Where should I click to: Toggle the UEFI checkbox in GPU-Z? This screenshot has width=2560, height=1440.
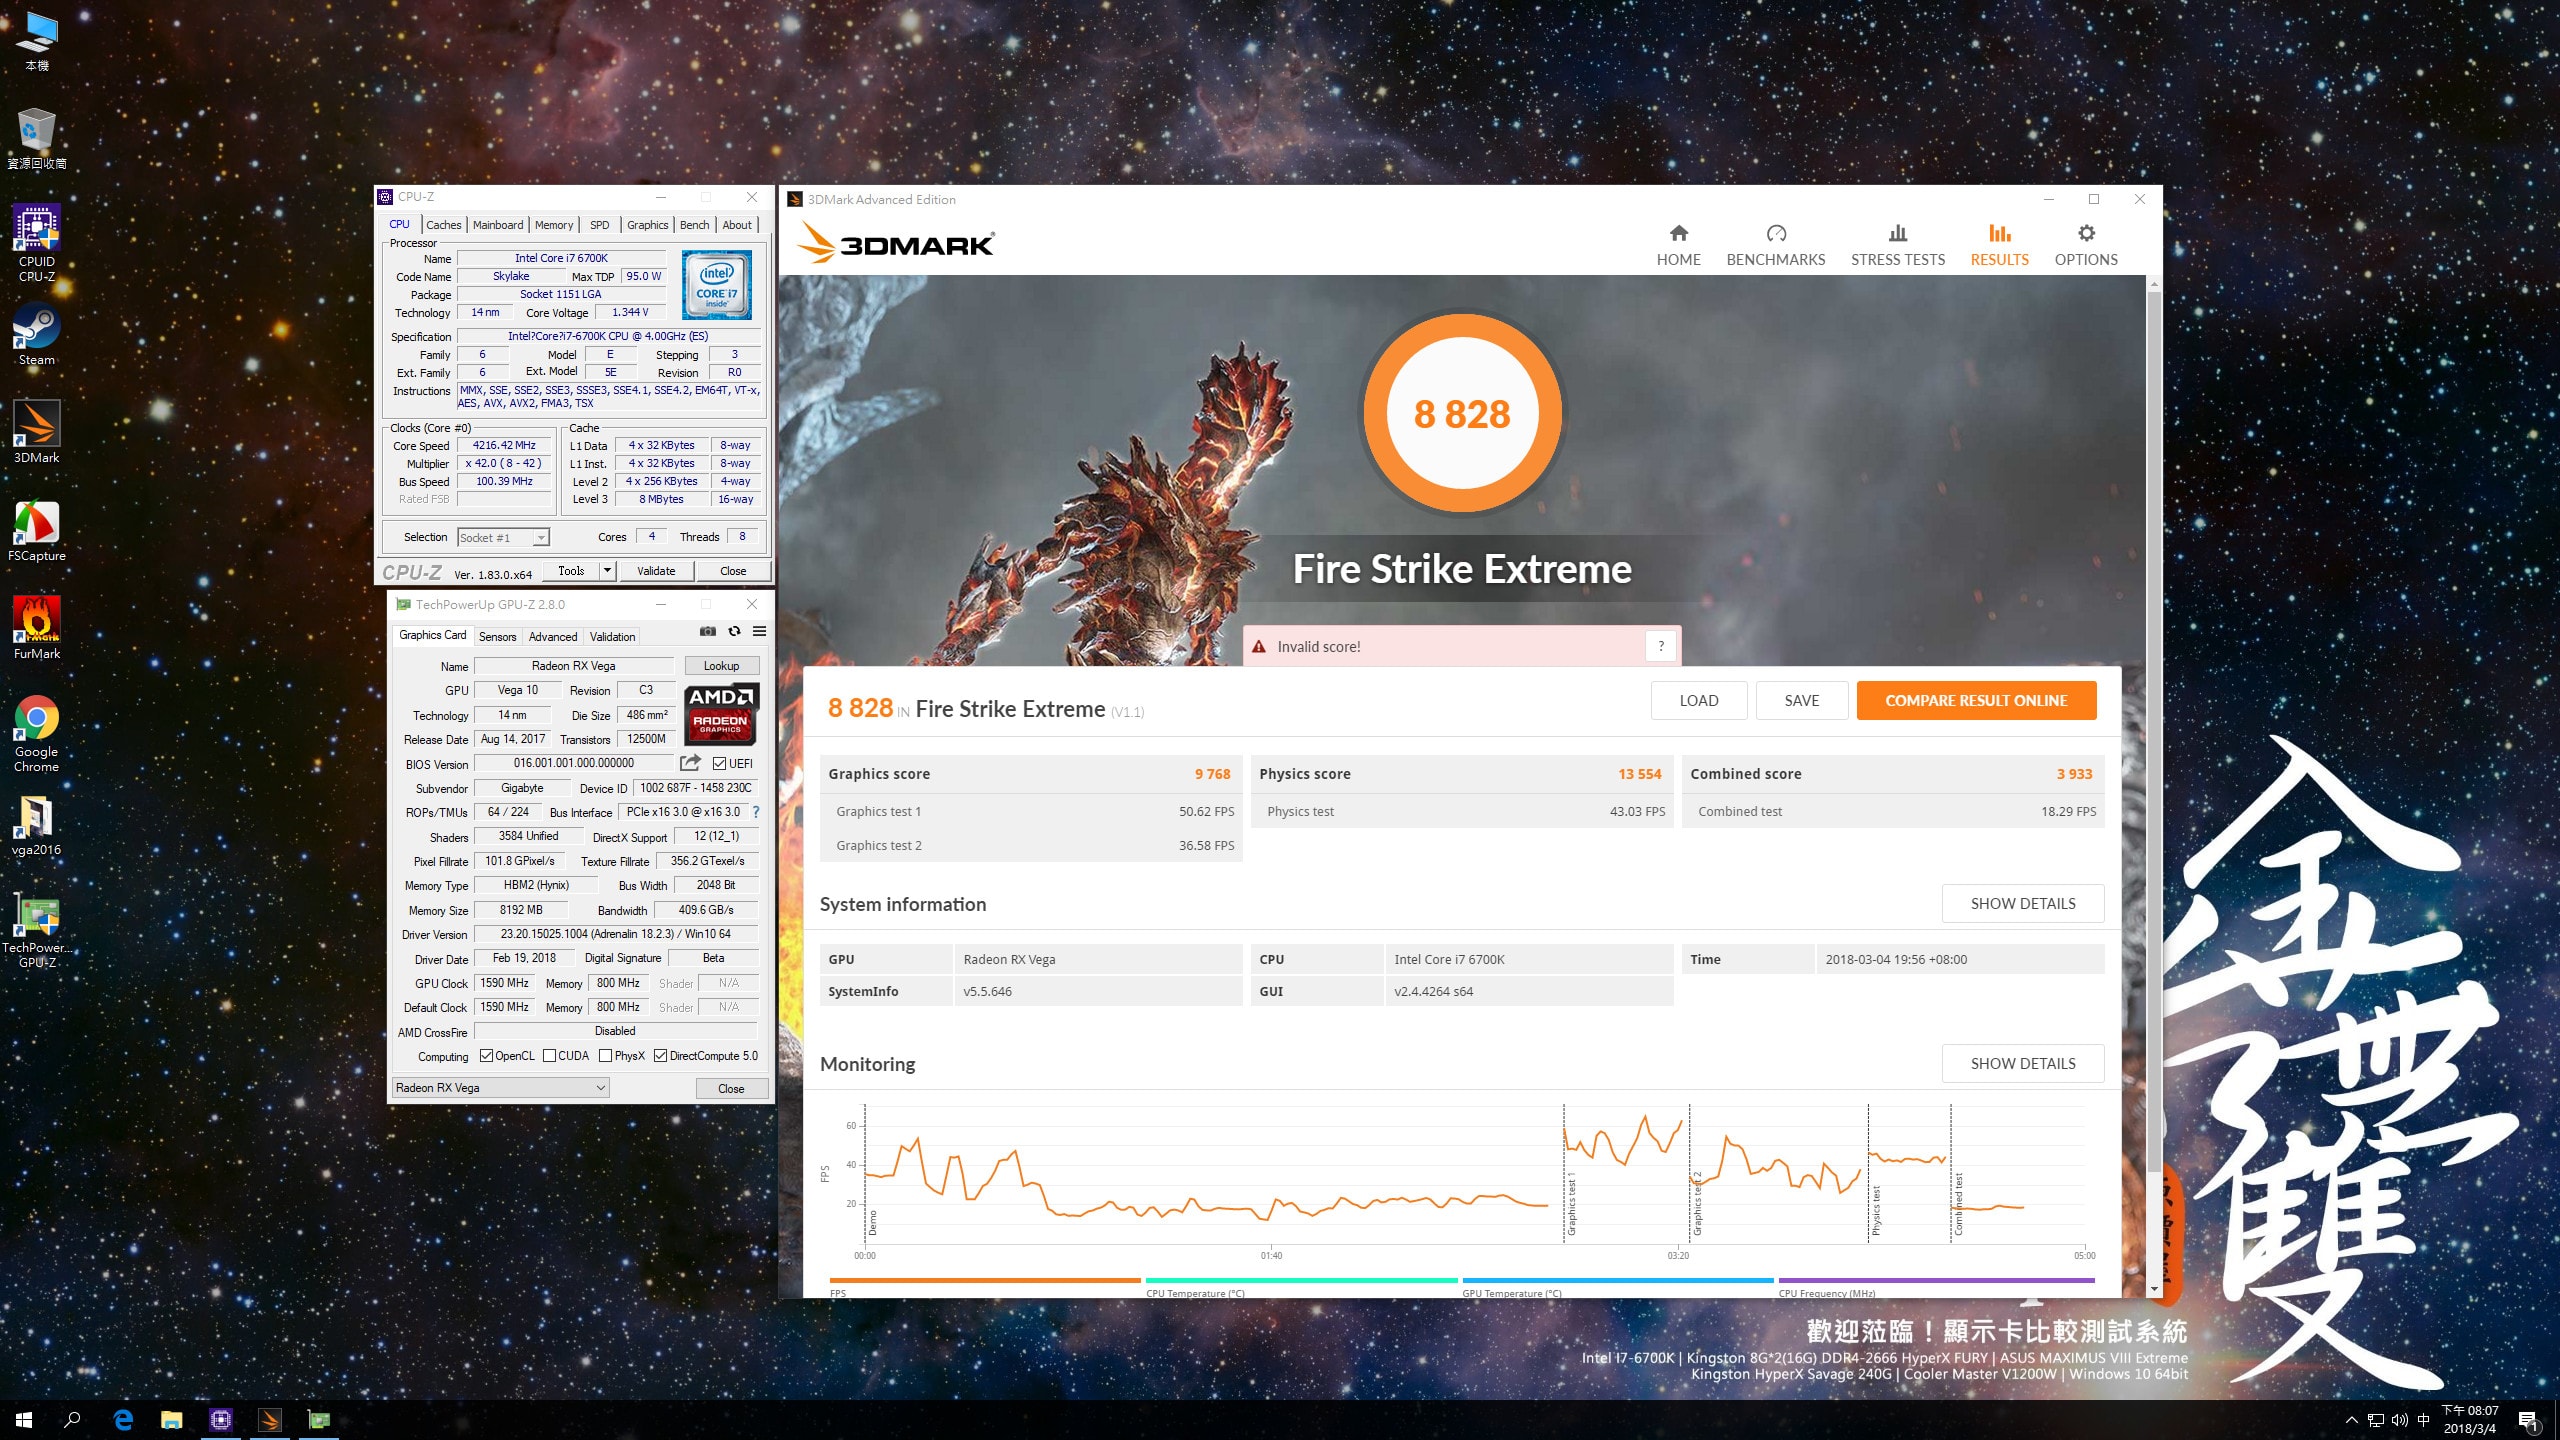tap(719, 763)
